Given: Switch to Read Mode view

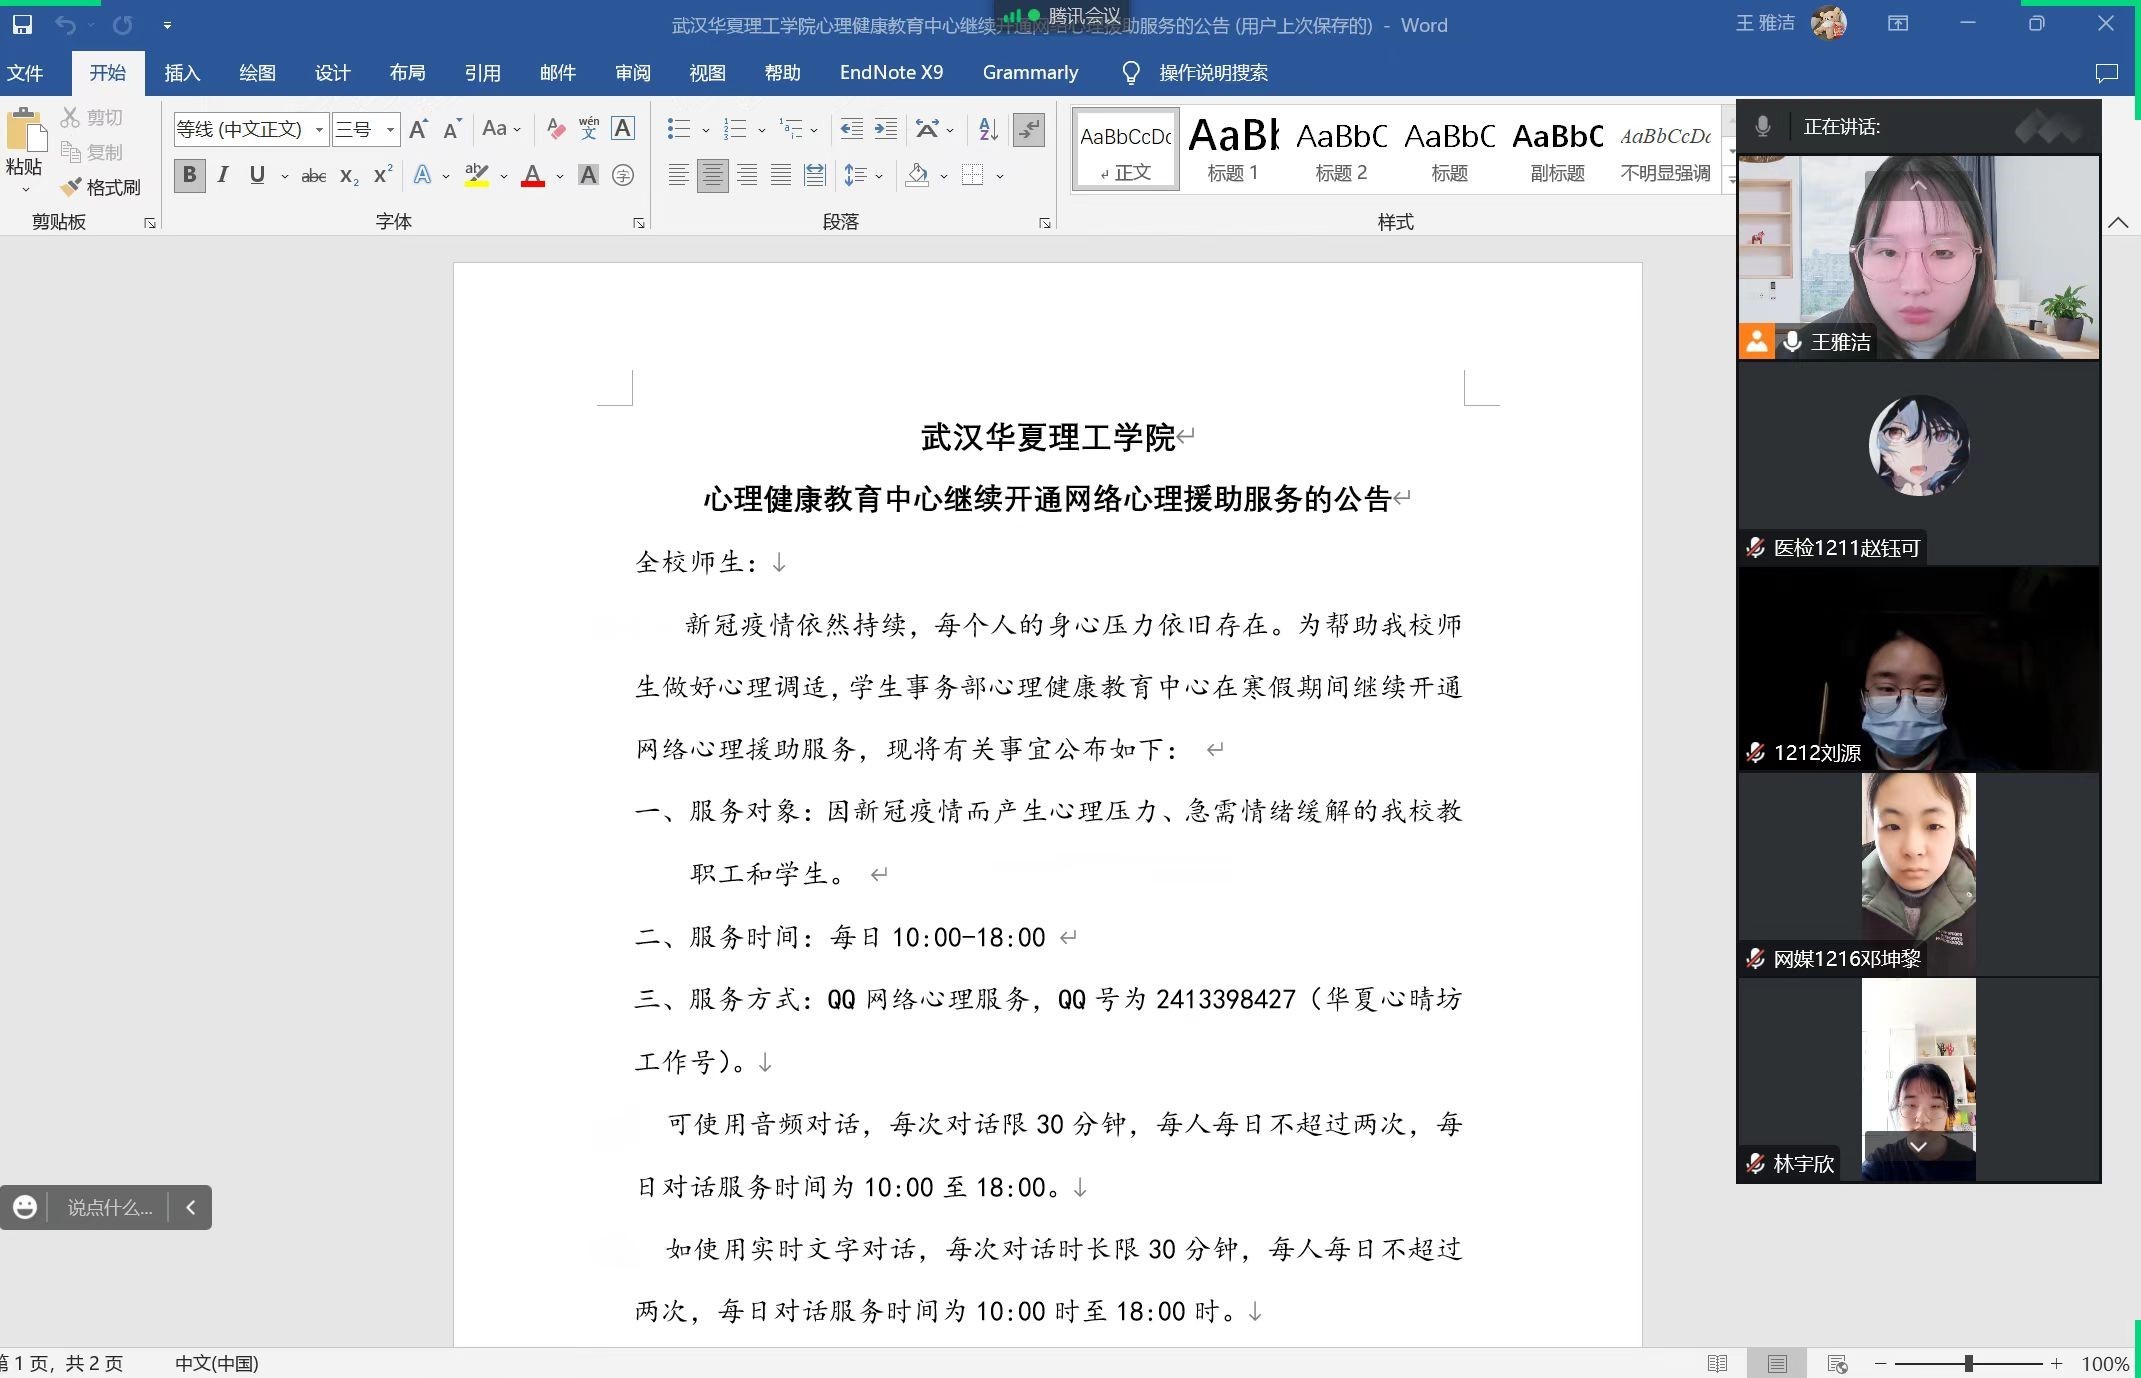Looking at the screenshot, I should coord(1718,1364).
